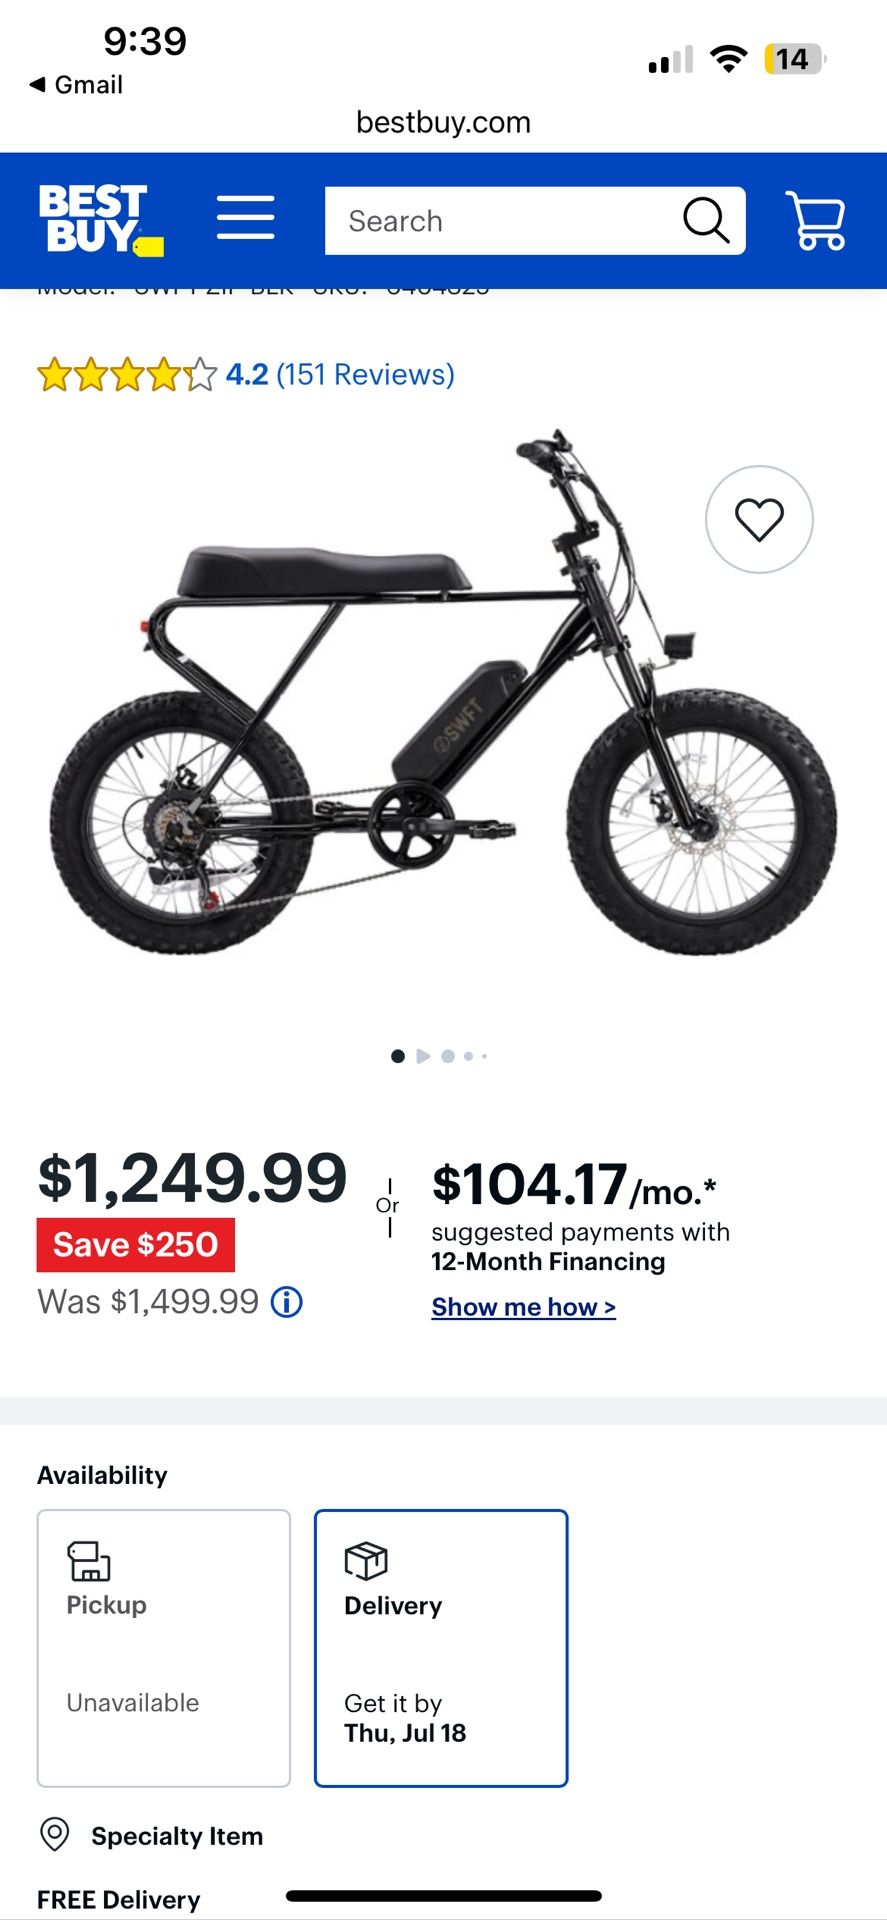This screenshot has width=887, height=1920.
Task: Open the hamburger navigation menu
Action: (x=245, y=218)
